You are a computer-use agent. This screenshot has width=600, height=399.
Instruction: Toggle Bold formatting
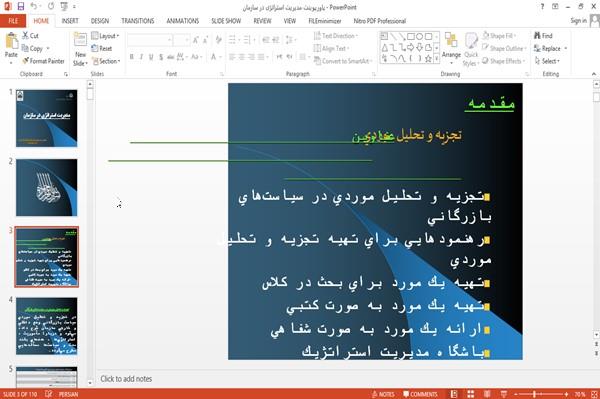coord(132,57)
